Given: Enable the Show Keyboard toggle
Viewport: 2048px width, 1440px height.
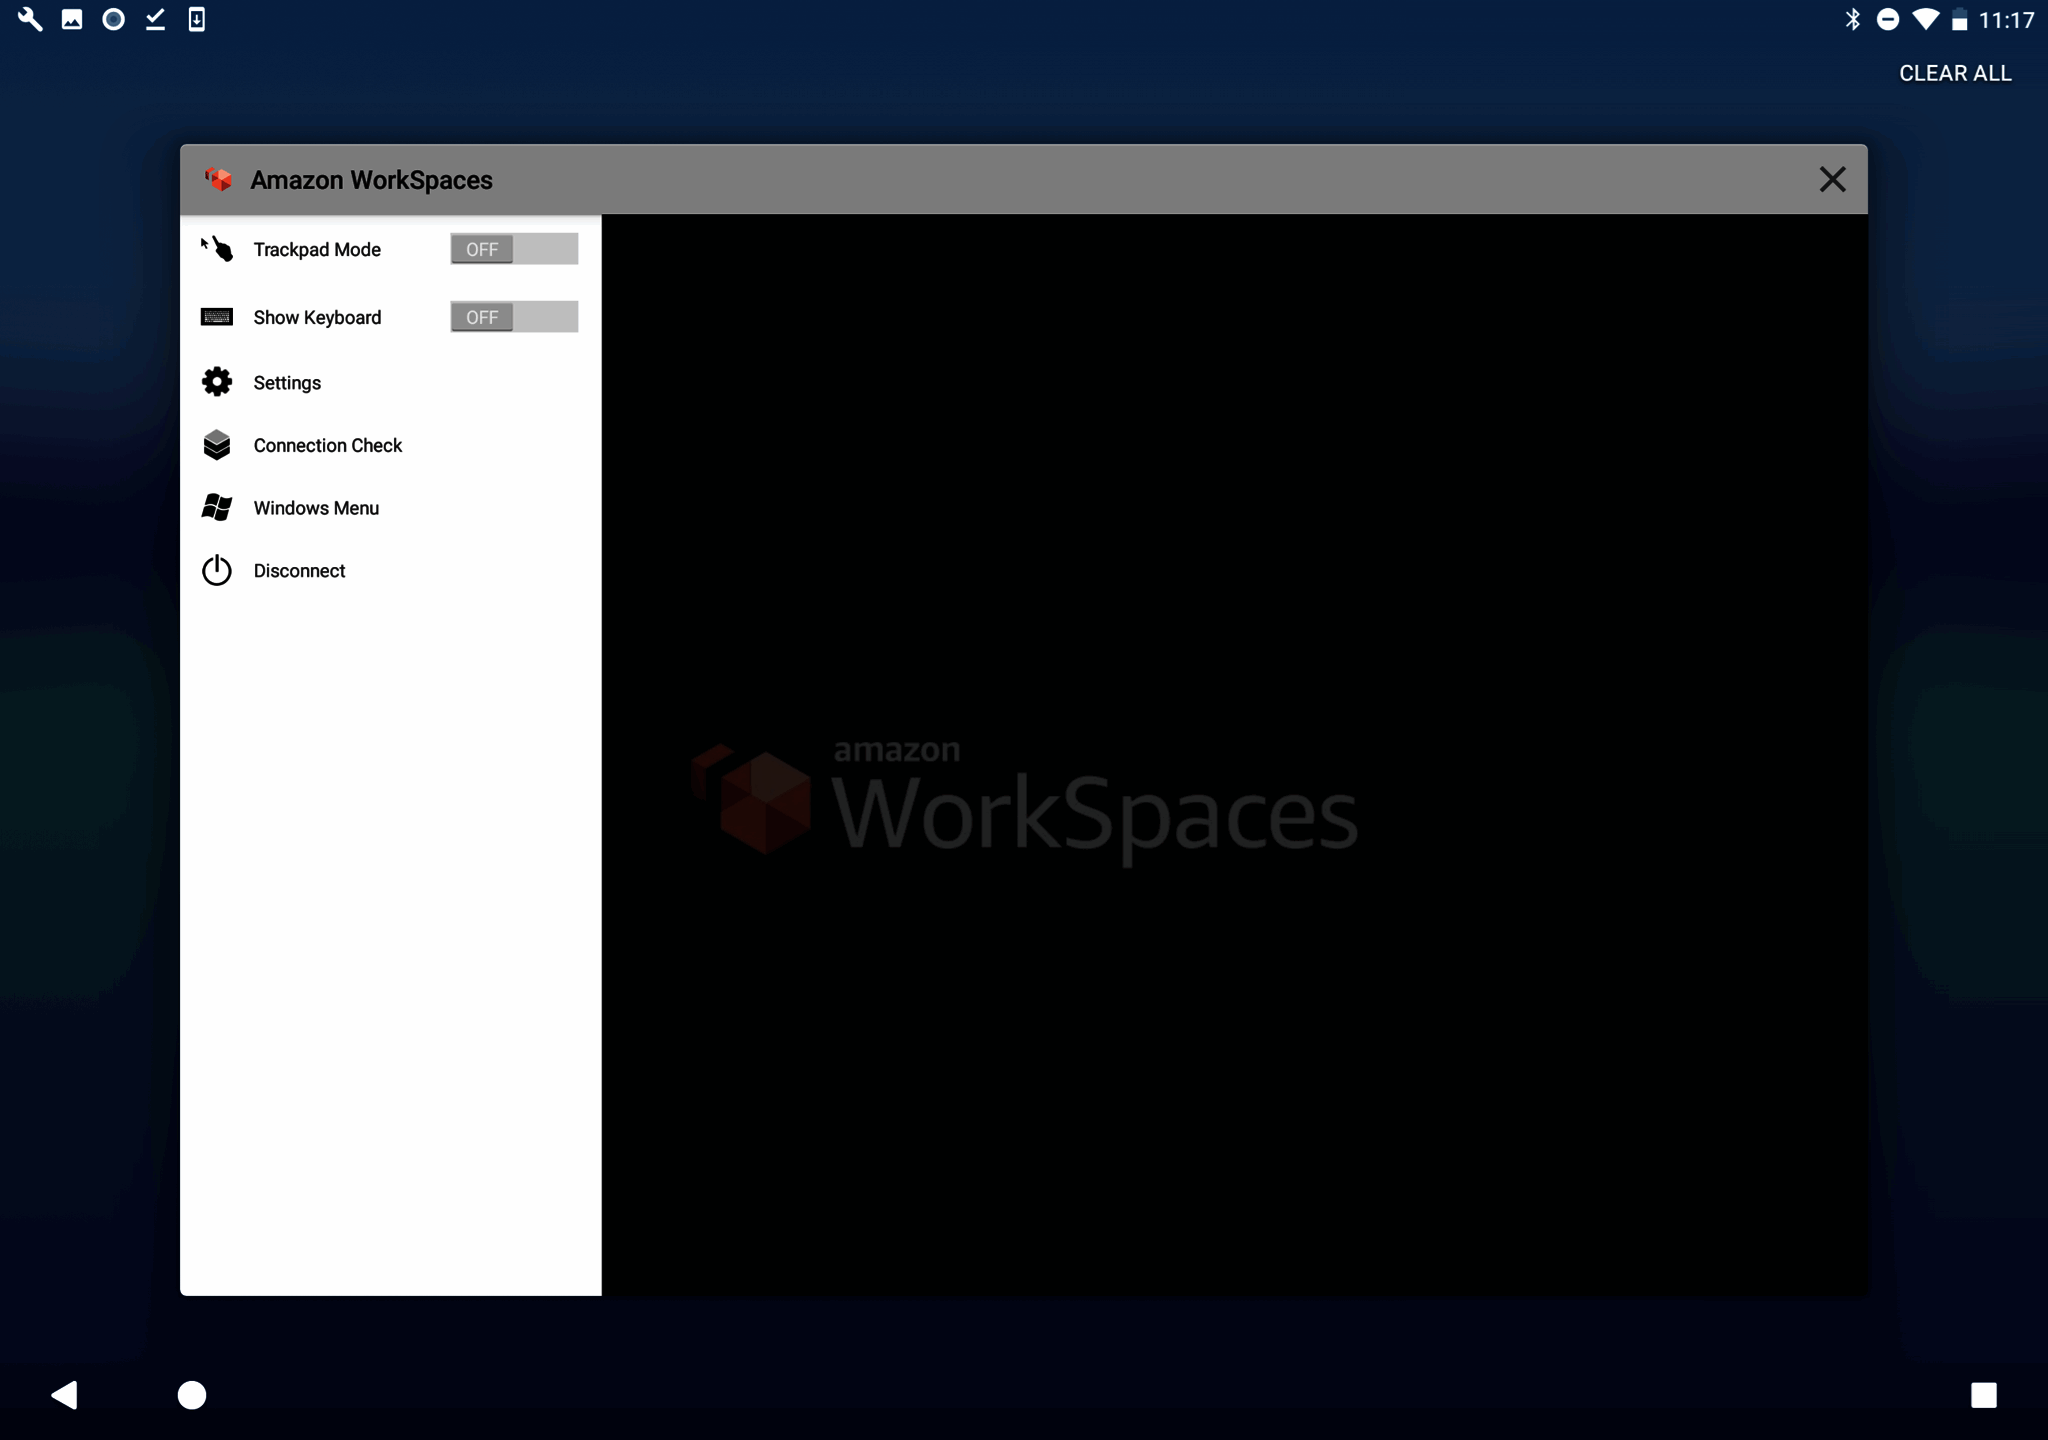Looking at the screenshot, I should click(x=514, y=317).
